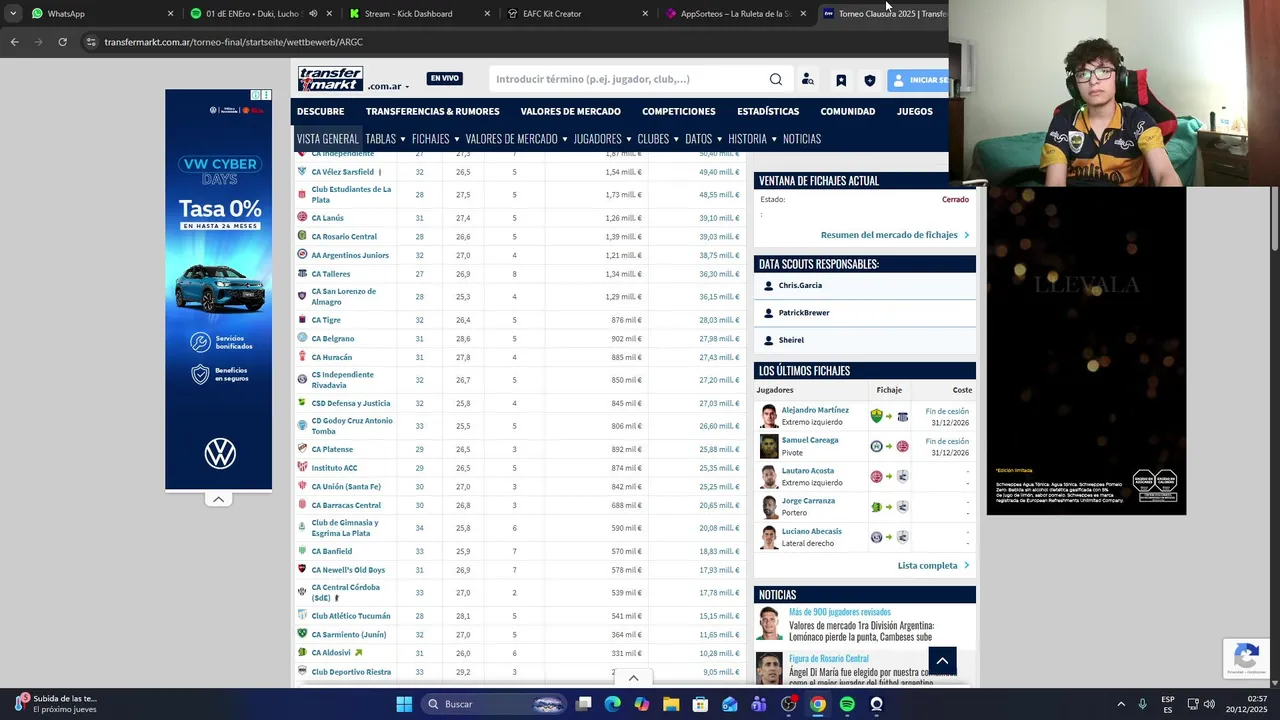Open data scout PatrickBrewer profile
1280x720 pixels.
[804, 313]
